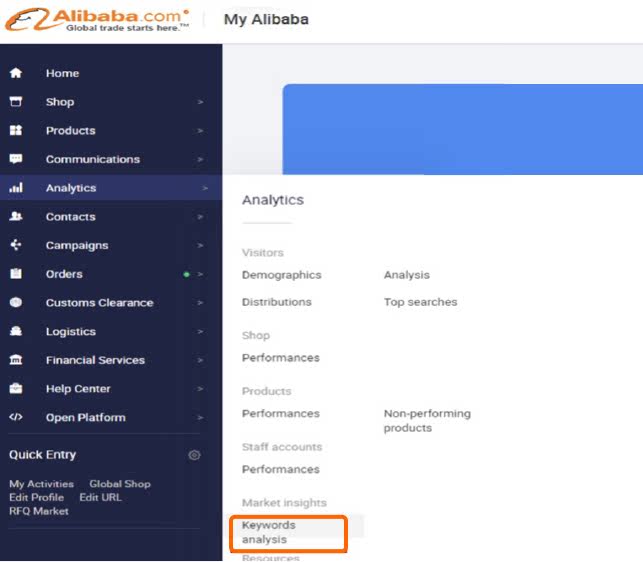The image size is (643, 562).
Task: Click the Communications chat bubble icon
Action: [x=16, y=159]
